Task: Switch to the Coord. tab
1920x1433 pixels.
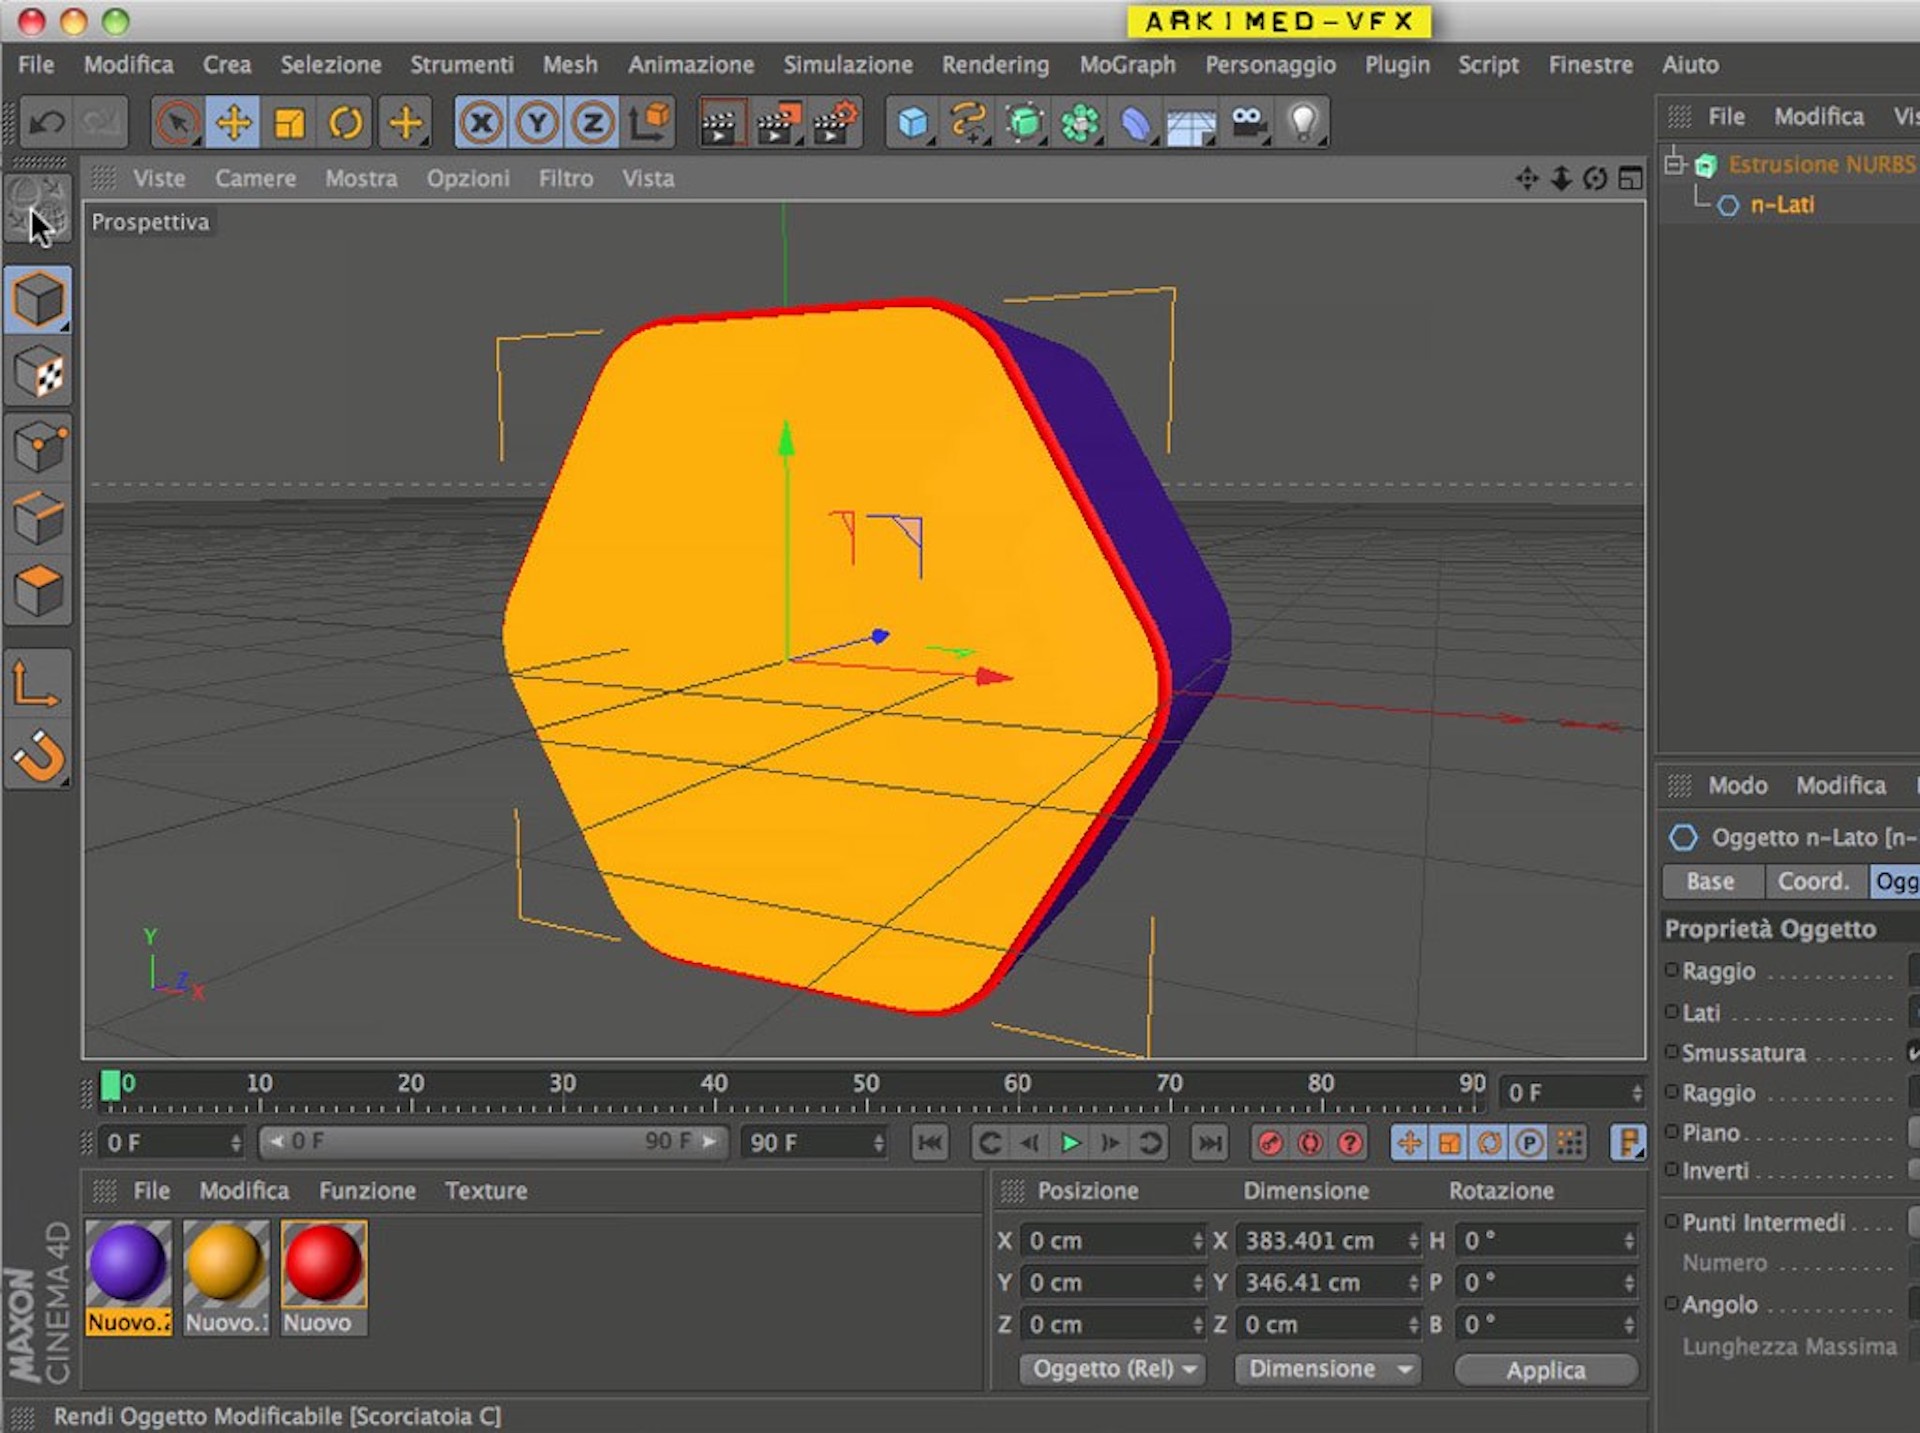Action: [1813, 881]
